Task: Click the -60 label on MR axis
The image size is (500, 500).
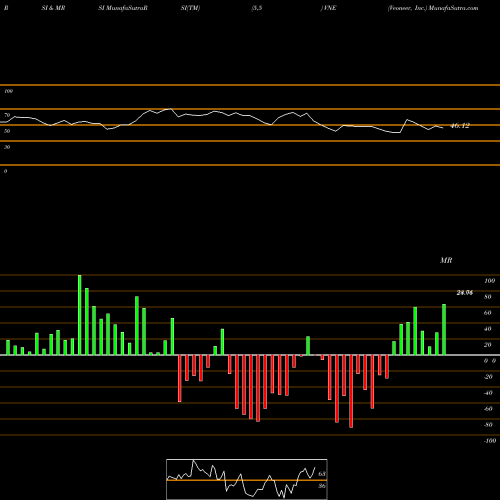Action: pyautogui.click(x=488, y=409)
